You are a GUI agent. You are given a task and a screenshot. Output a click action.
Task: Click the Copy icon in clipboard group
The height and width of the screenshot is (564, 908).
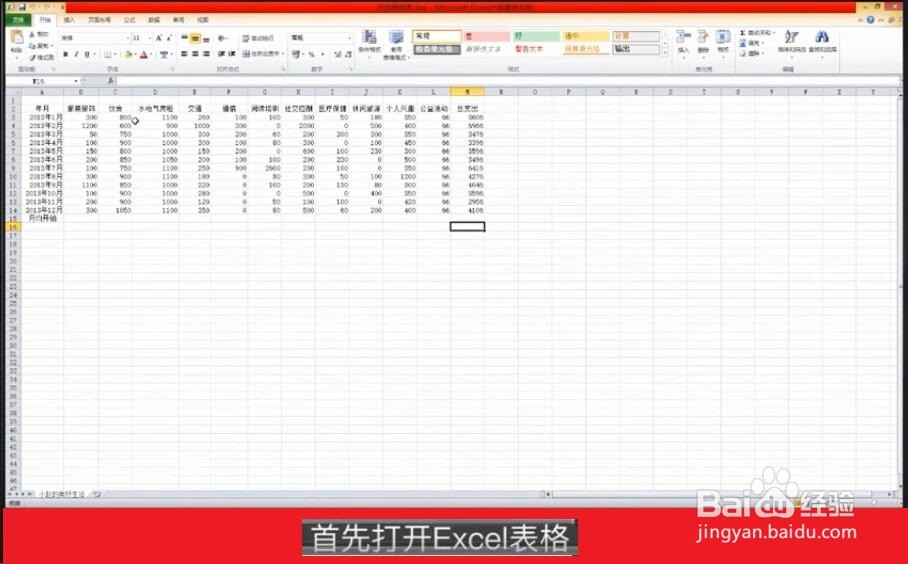click(32, 46)
